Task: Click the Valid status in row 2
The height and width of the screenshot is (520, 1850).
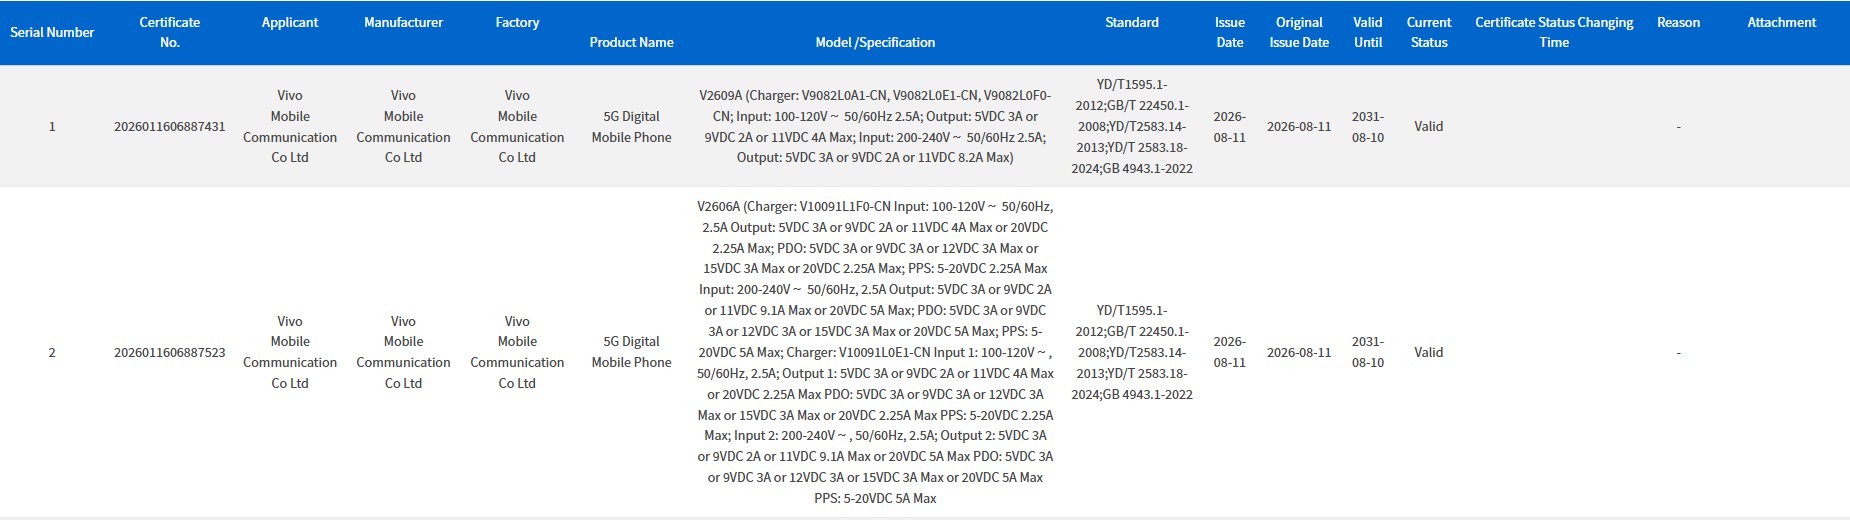Action: point(1429,352)
